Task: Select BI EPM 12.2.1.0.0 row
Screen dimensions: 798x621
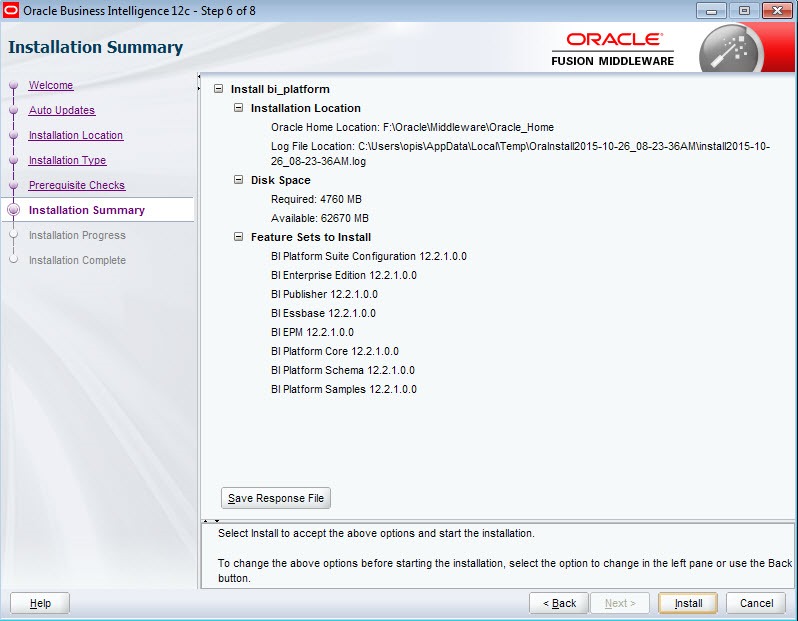Action: click(x=312, y=332)
